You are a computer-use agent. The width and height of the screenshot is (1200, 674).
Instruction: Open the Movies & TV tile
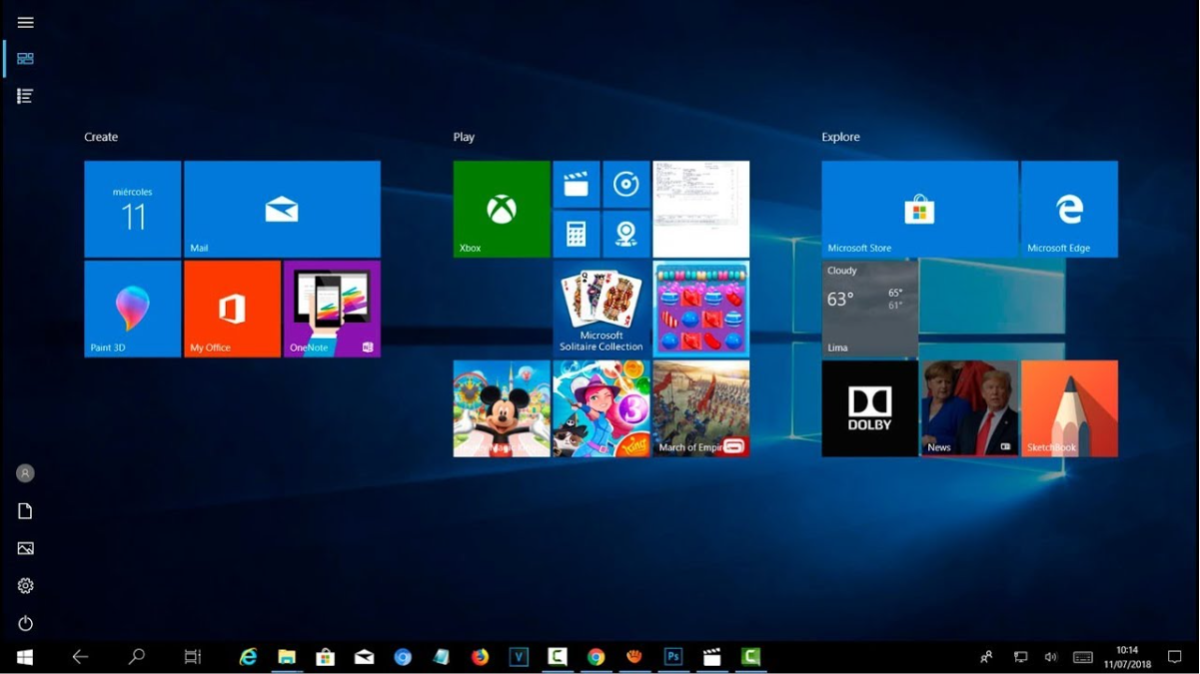tap(577, 184)
